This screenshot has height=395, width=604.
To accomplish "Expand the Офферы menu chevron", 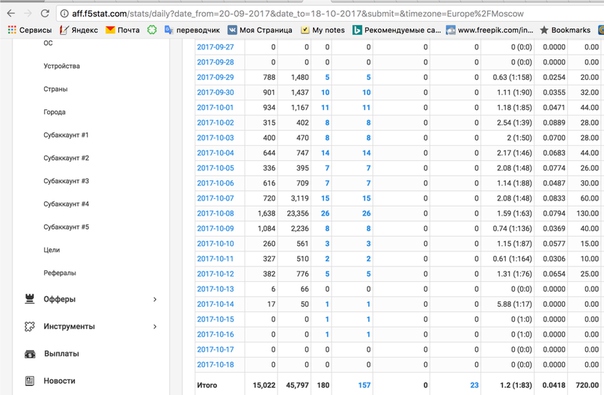I will click(x=155, y=299).
